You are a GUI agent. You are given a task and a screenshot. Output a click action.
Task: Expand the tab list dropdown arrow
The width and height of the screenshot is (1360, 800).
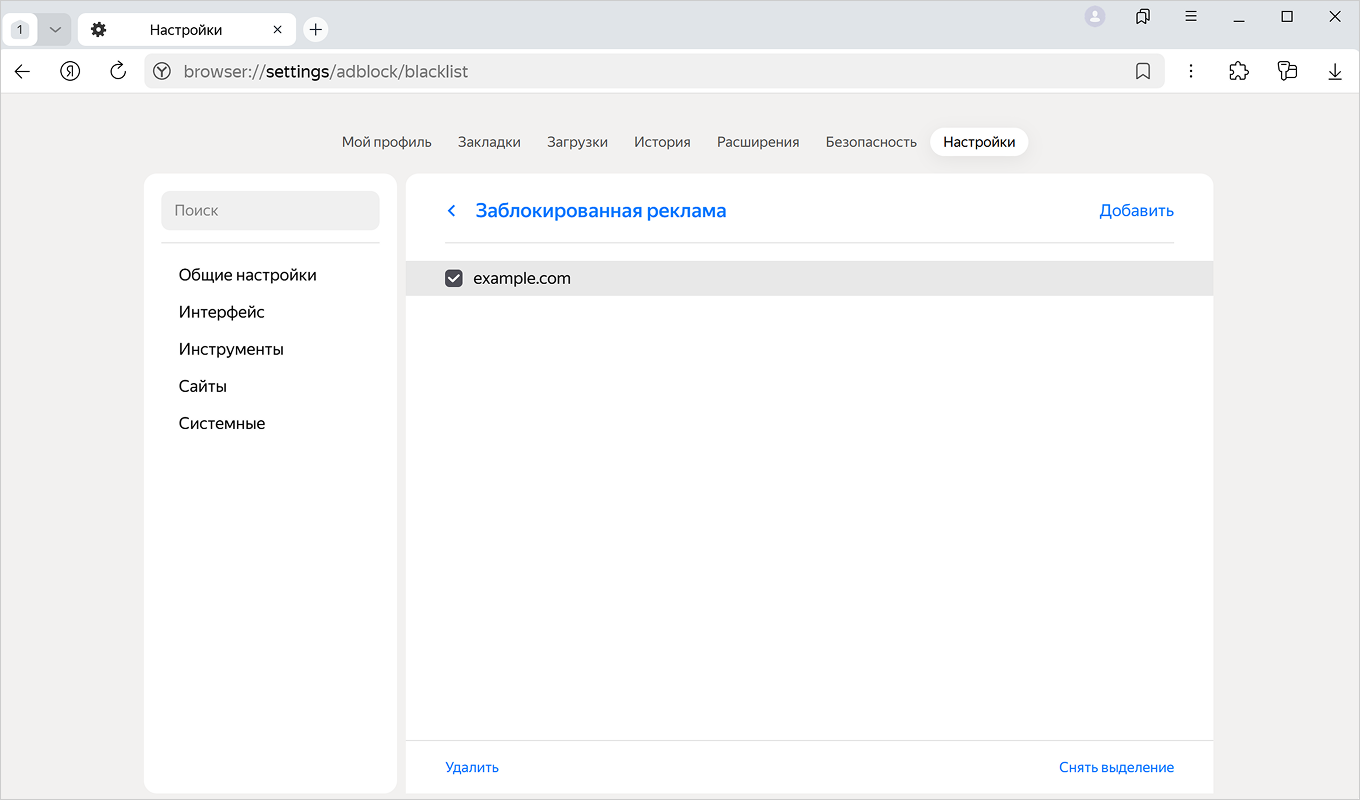55,30
